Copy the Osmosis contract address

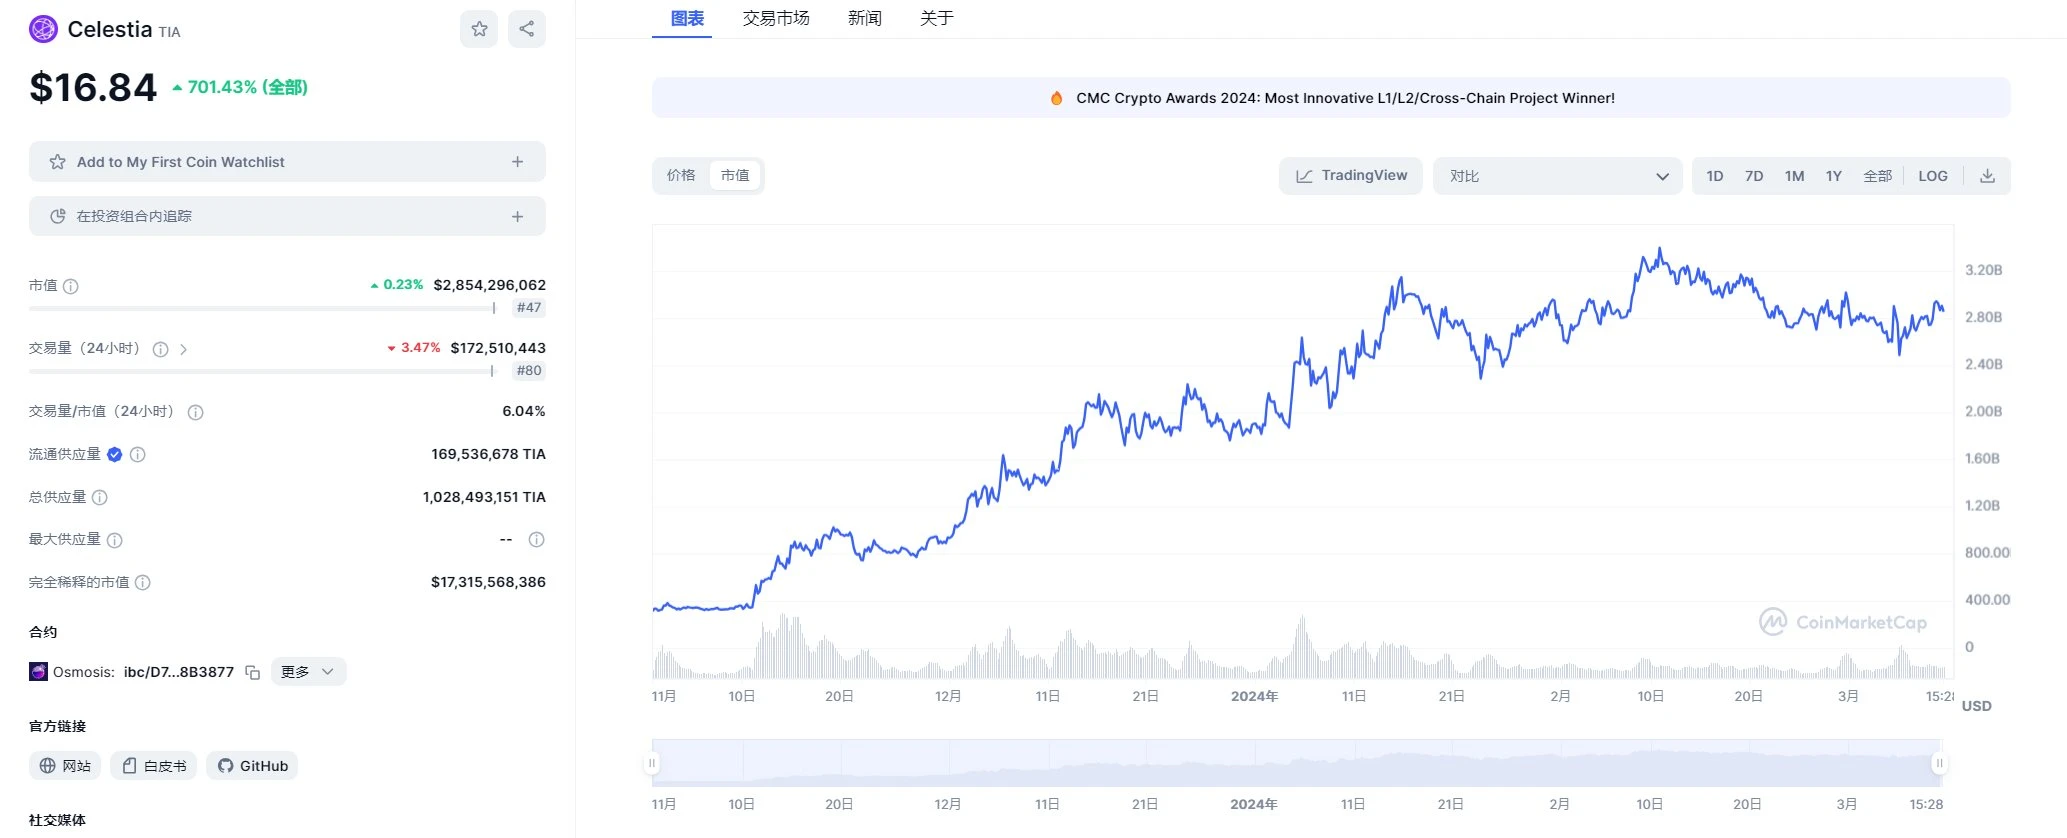pyautogui.click(x=253, y=673)
